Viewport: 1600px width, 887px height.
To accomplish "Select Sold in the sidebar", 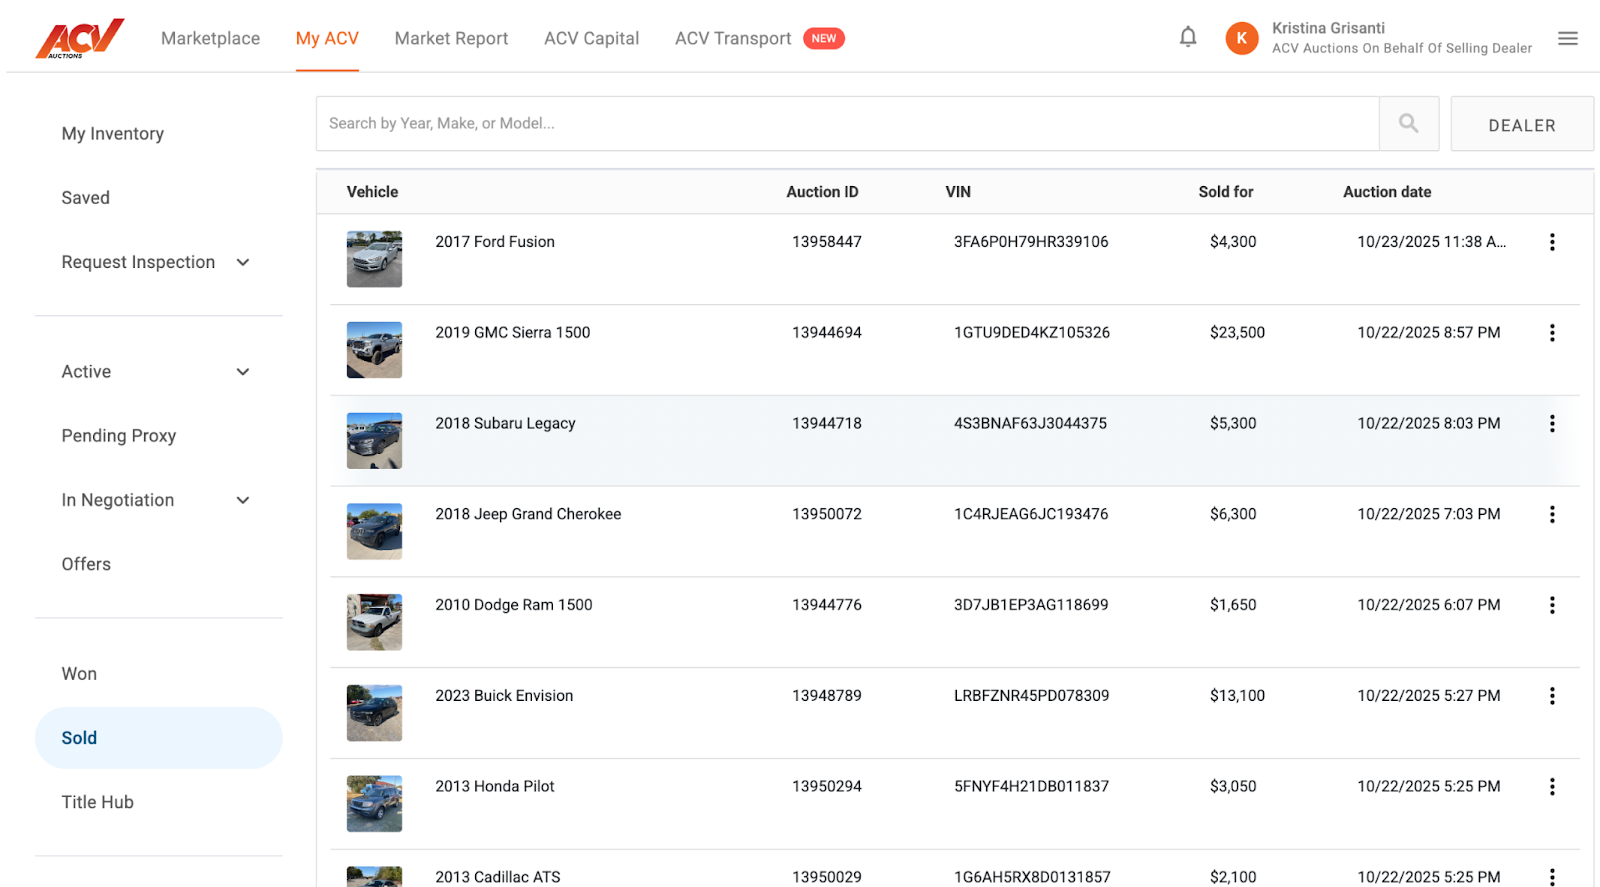I will point(159,738).
